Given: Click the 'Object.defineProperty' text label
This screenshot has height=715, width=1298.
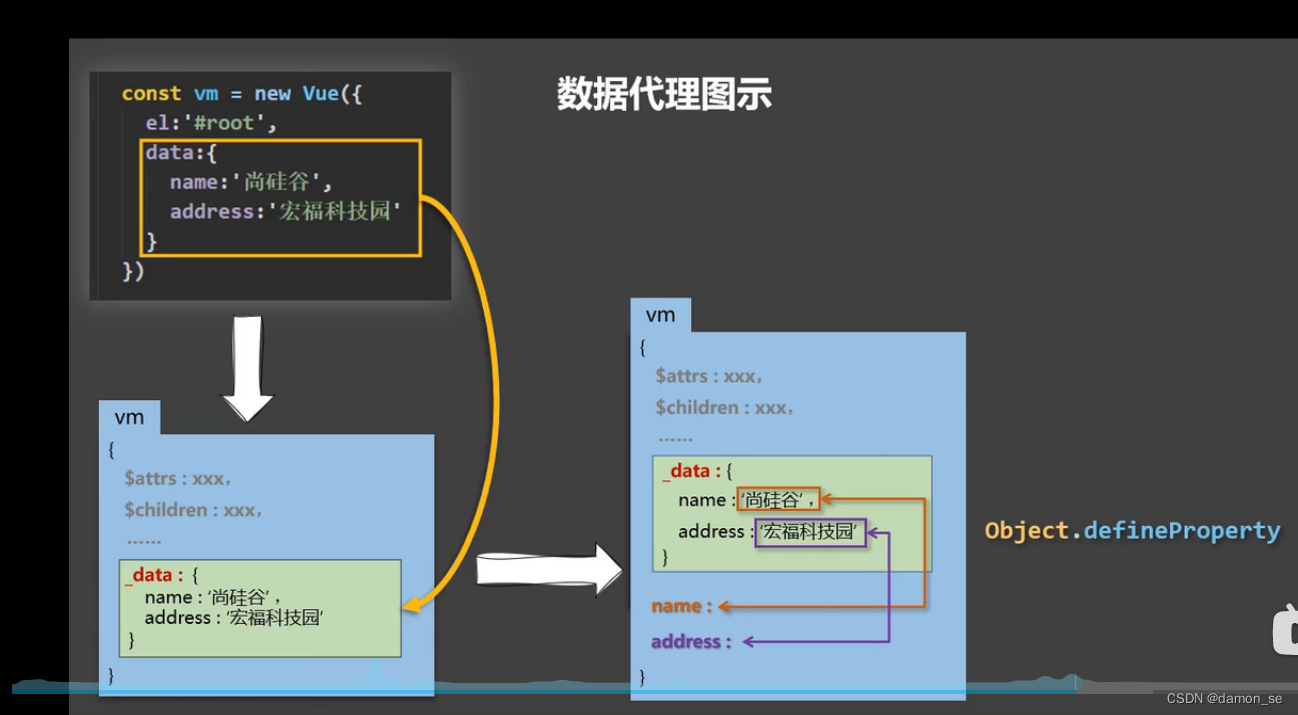Looking at the screenshot, I should point(1131,531).
